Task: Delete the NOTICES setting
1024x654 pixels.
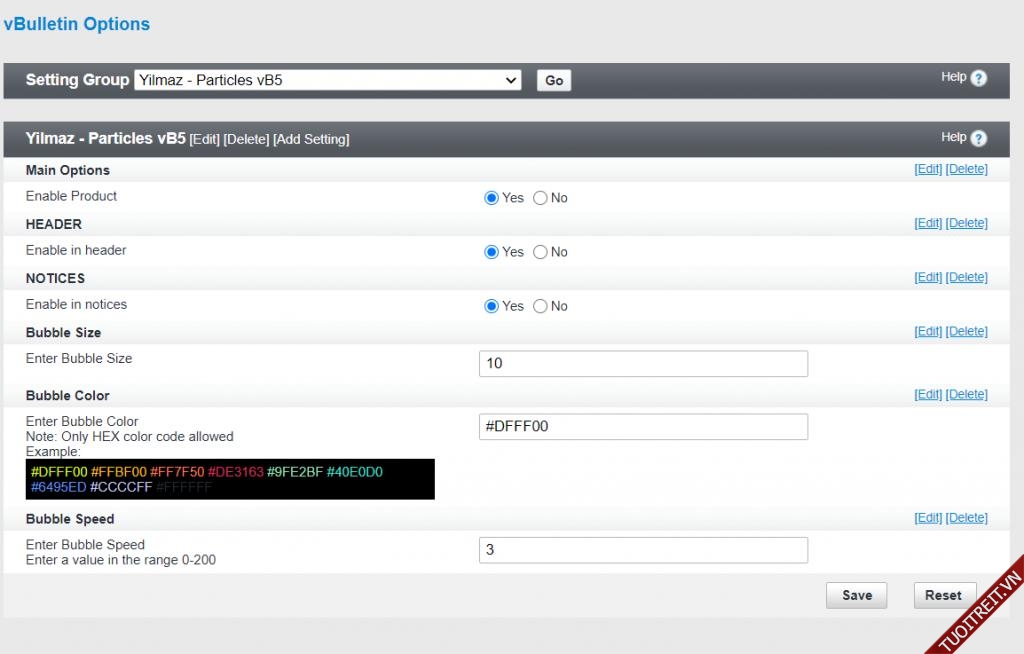Action: point(966,277)
